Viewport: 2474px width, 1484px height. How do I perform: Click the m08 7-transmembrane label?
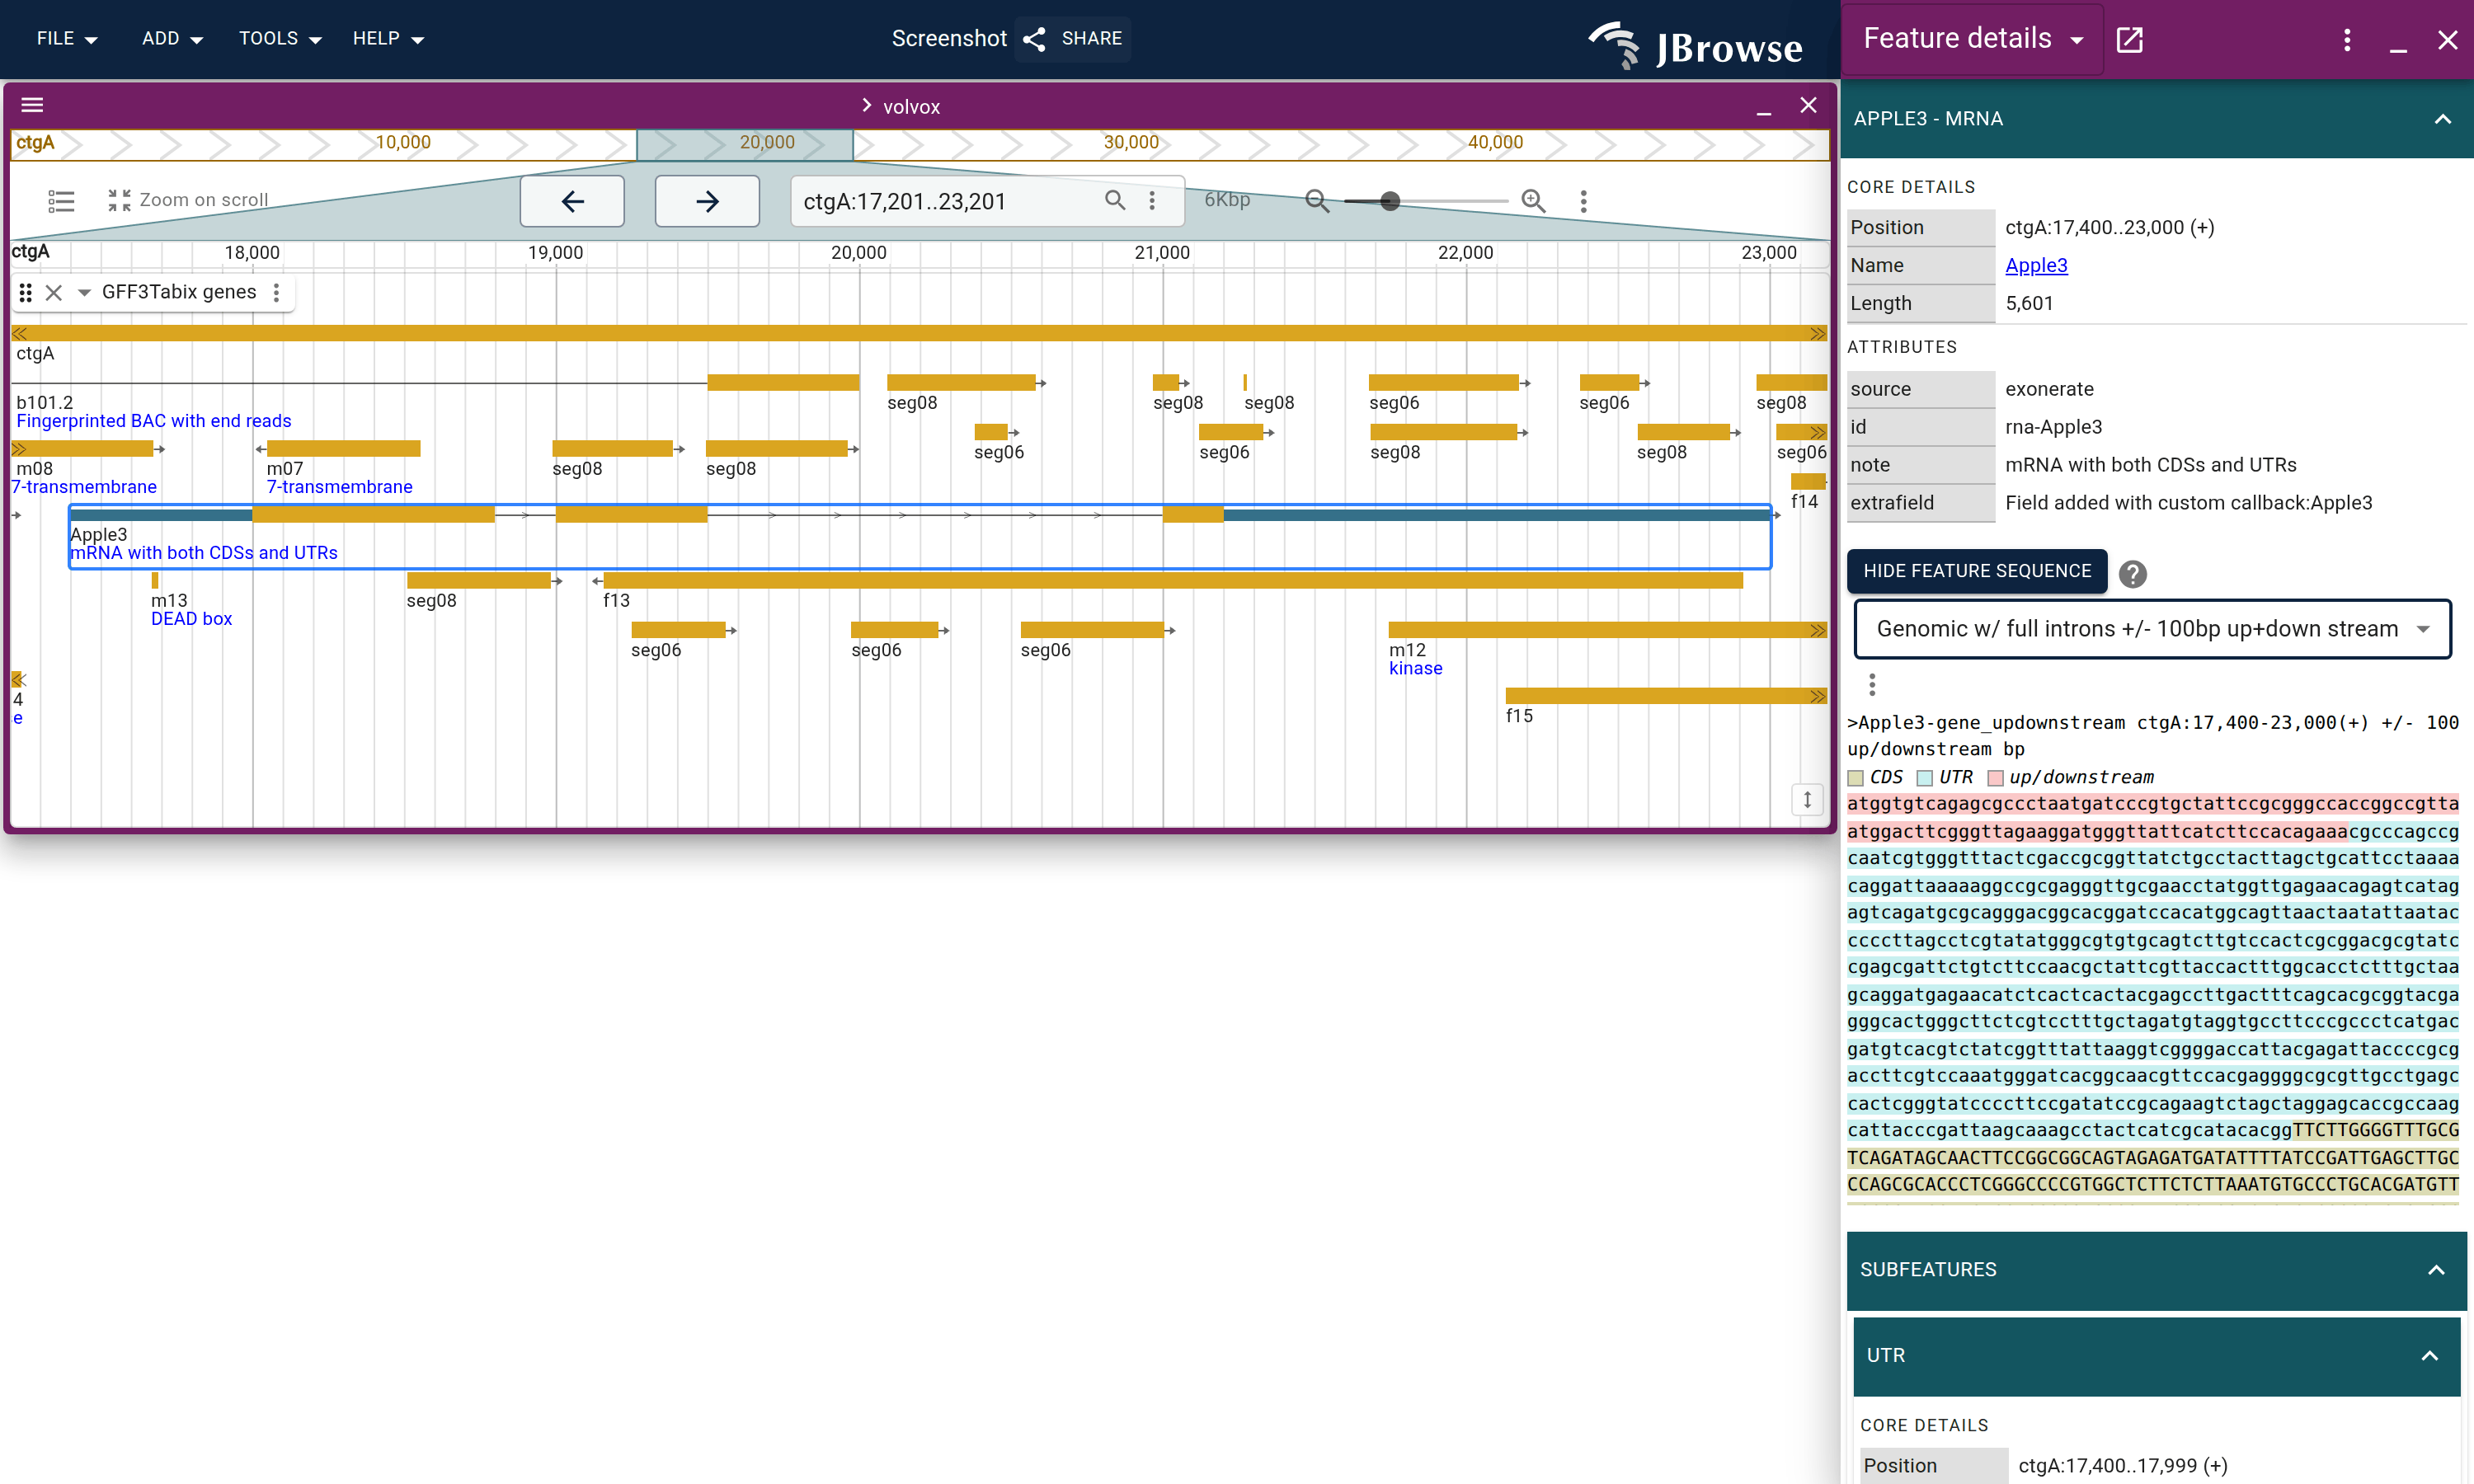click(x=84, y=487)
